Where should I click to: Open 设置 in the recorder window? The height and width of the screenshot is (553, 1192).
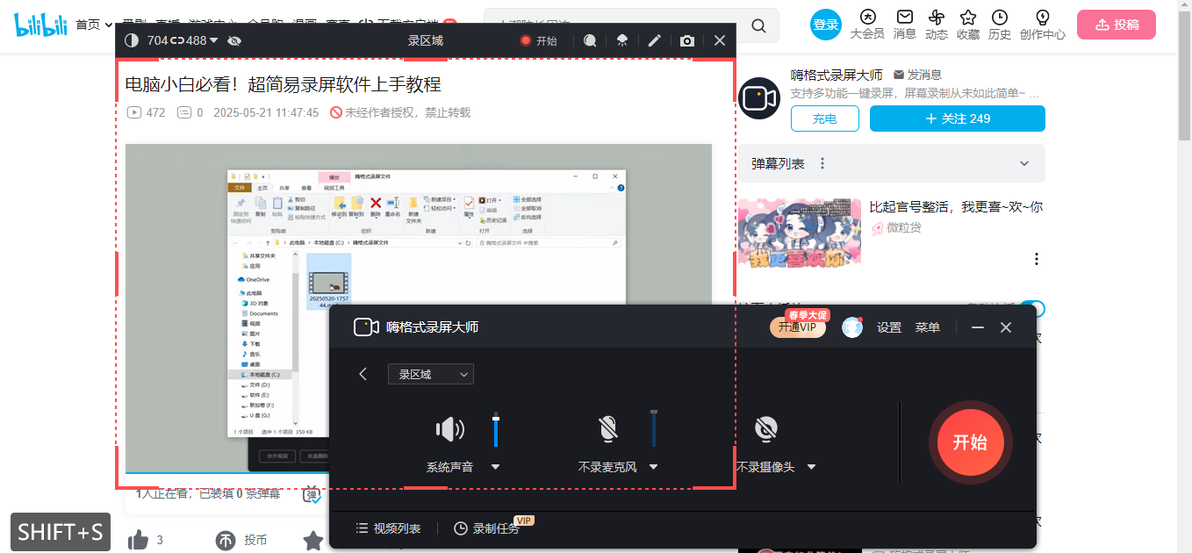889,328
